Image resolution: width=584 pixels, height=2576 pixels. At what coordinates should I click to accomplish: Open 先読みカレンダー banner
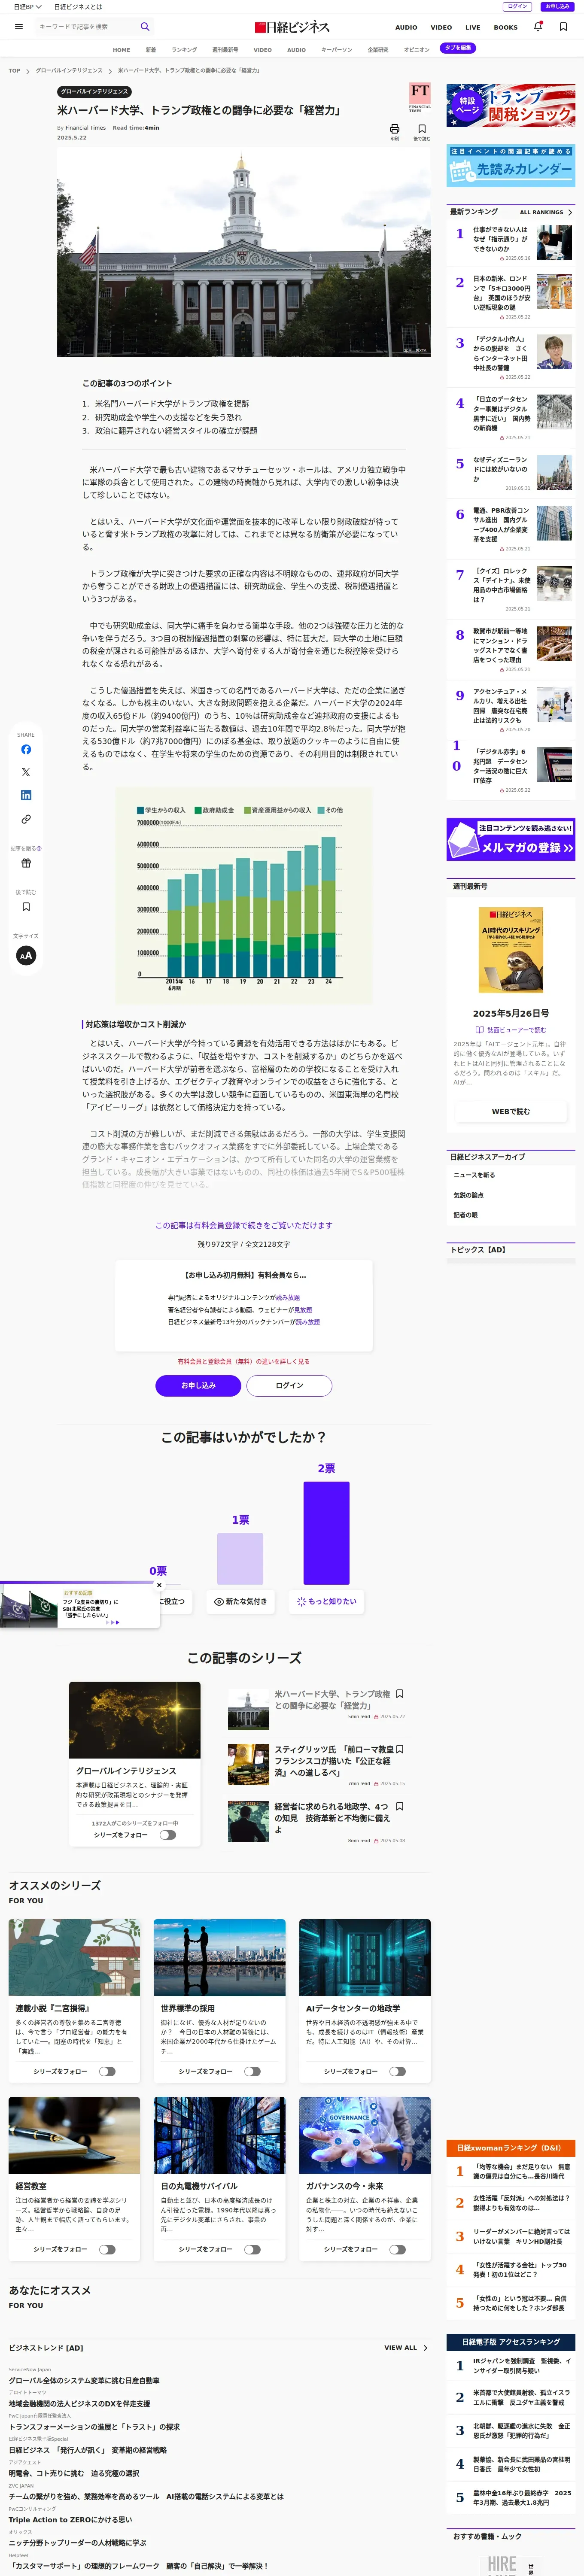coord(510,167)
